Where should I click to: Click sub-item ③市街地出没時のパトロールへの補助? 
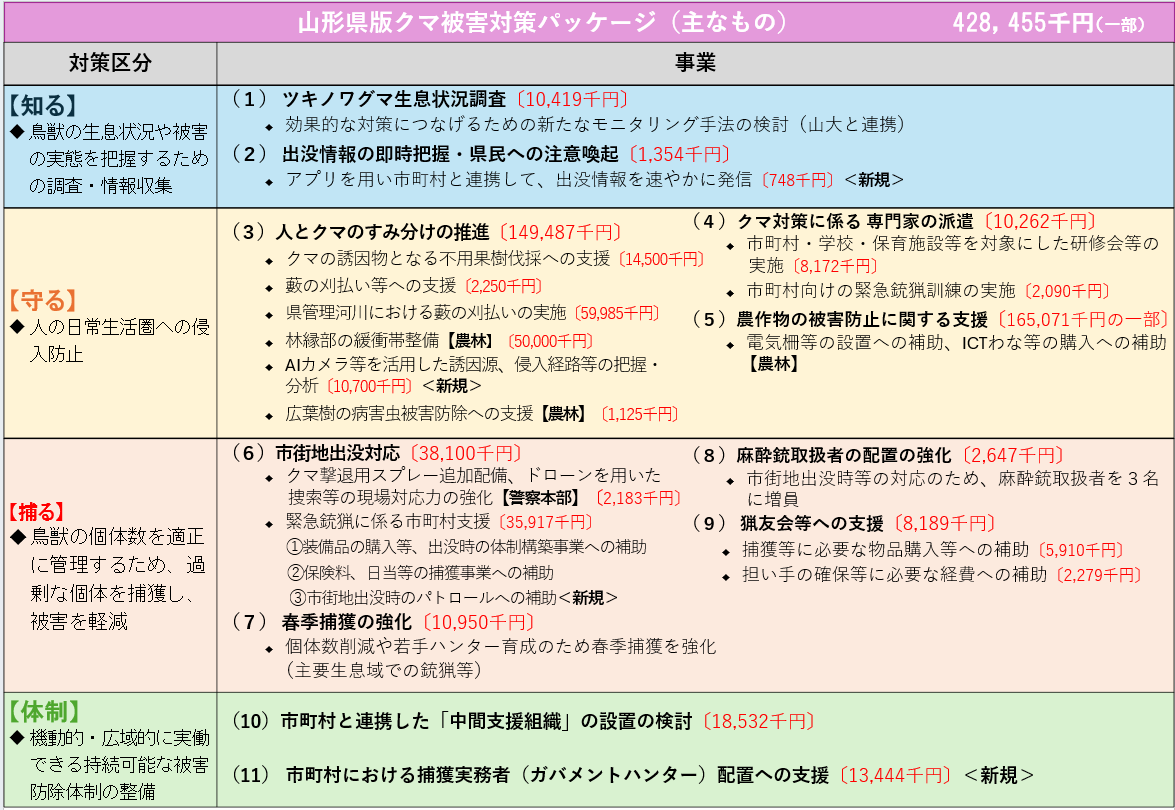click(x=453, y=597)
